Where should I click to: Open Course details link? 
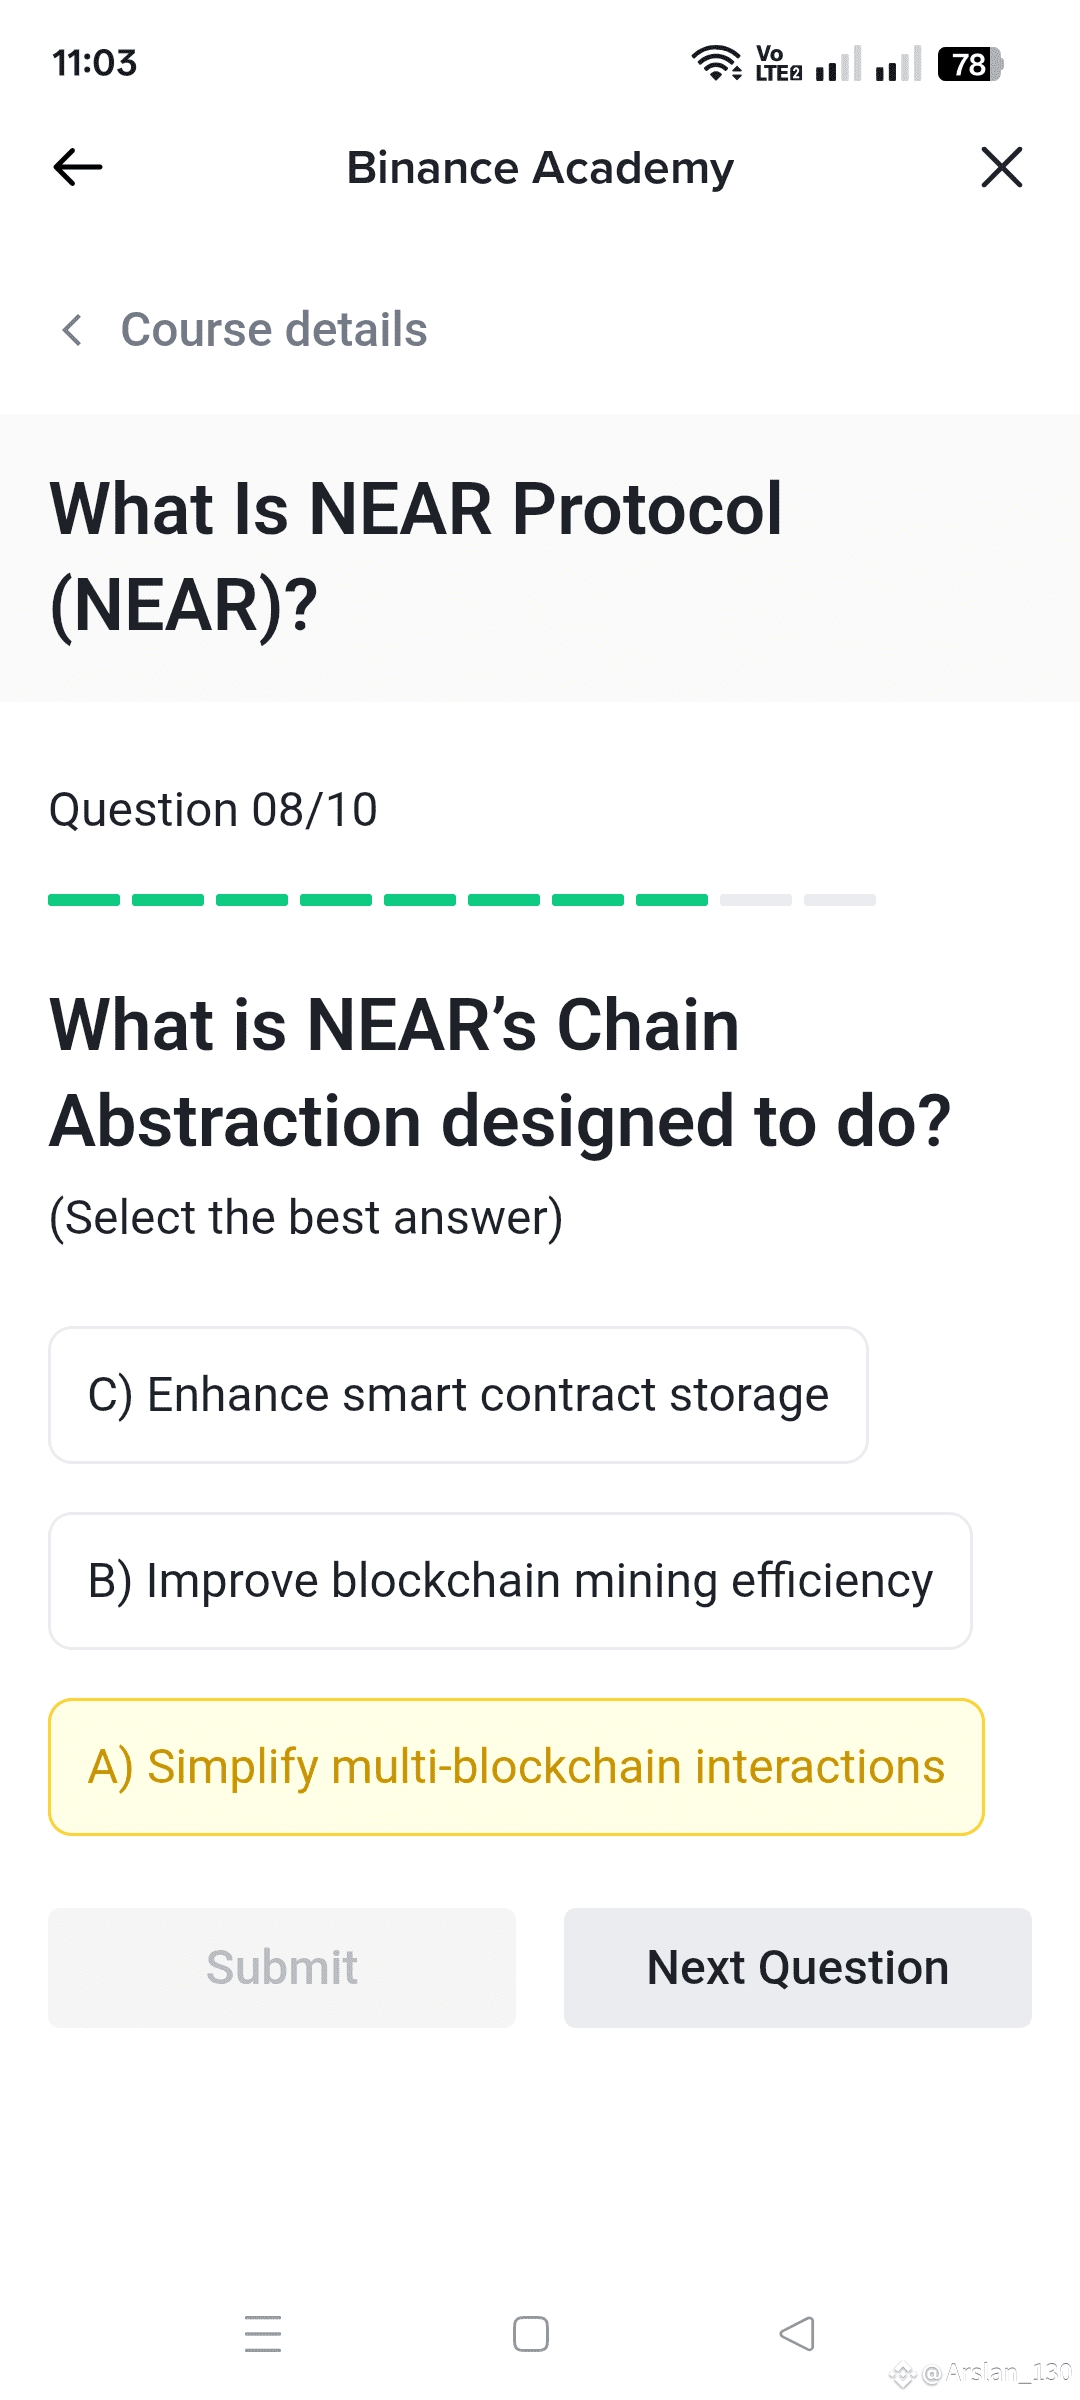click(x=274, y=330)
